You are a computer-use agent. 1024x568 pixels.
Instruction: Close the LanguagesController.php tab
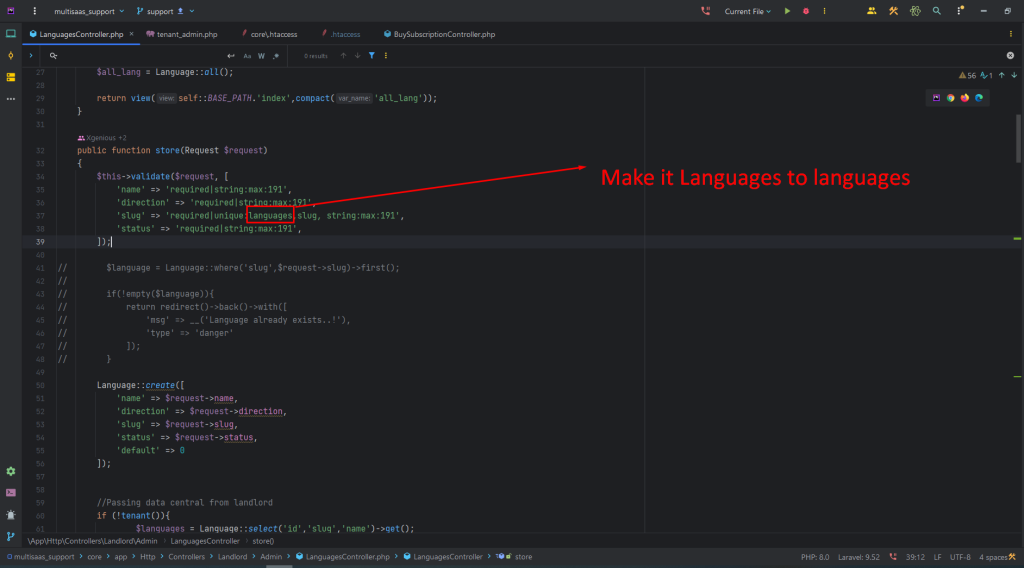[131, 34]
